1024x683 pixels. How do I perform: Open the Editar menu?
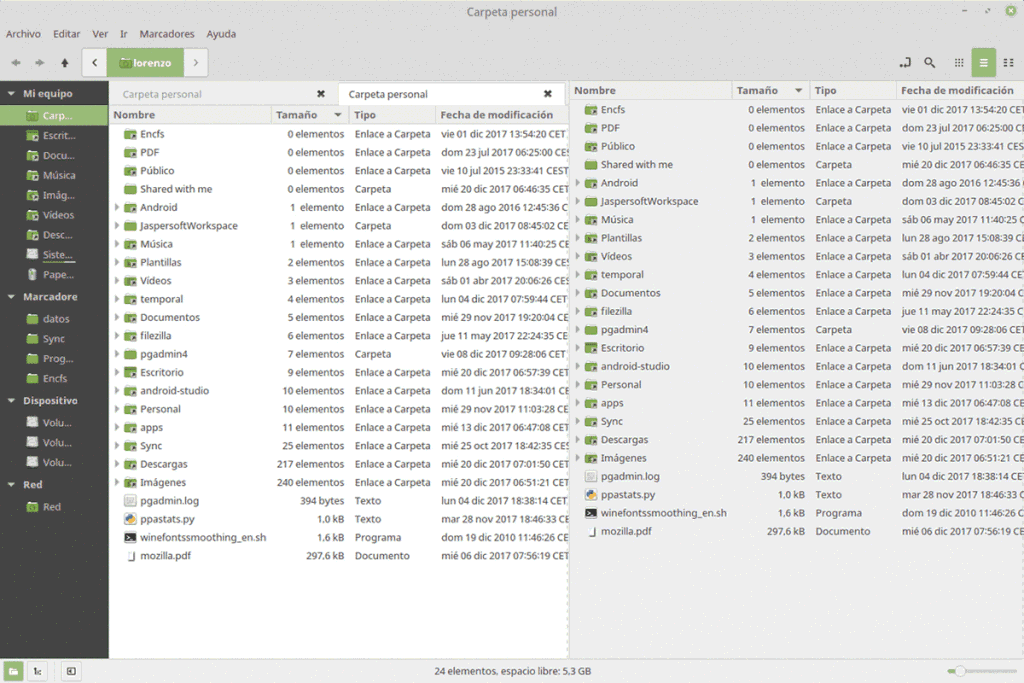(x=66, y=33)
